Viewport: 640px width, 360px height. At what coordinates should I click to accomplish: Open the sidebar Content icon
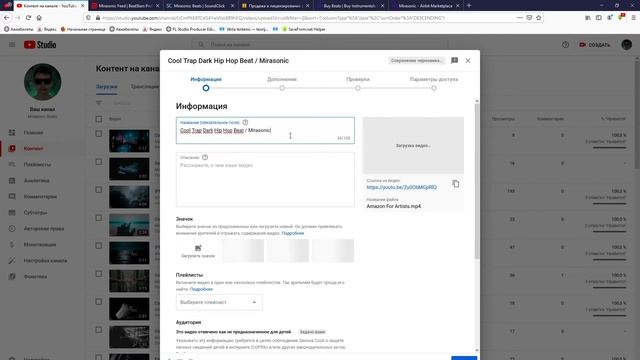tap(12, 148)
